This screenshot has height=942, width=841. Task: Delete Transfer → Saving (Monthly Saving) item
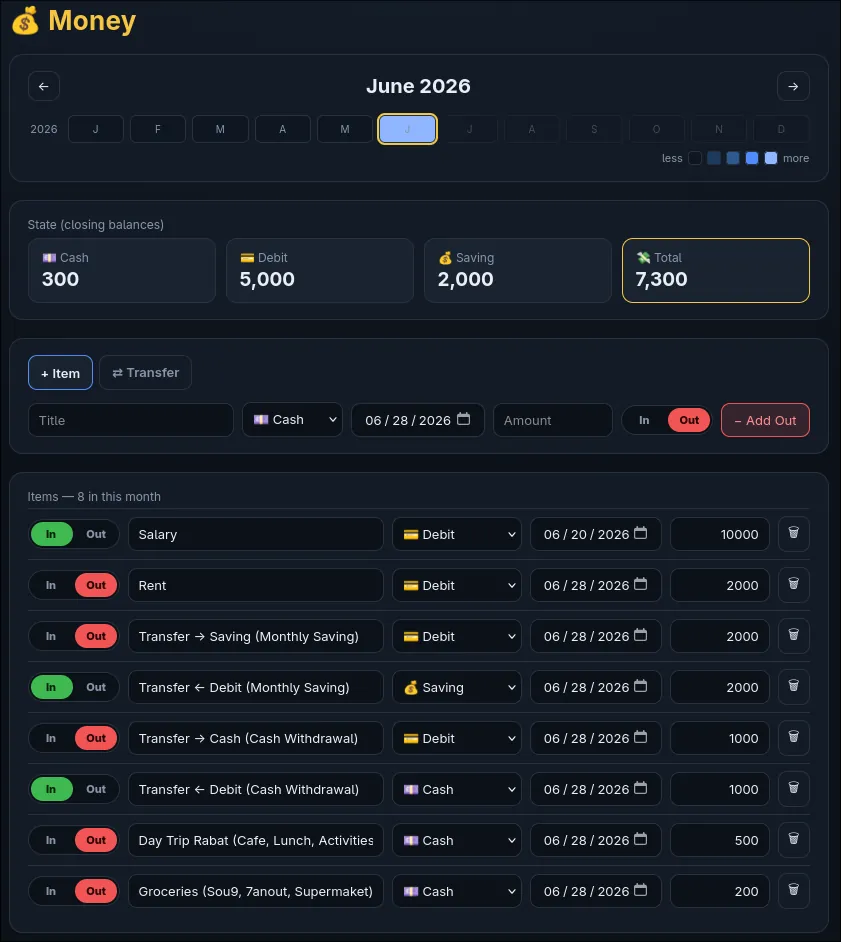coord(794,636)
